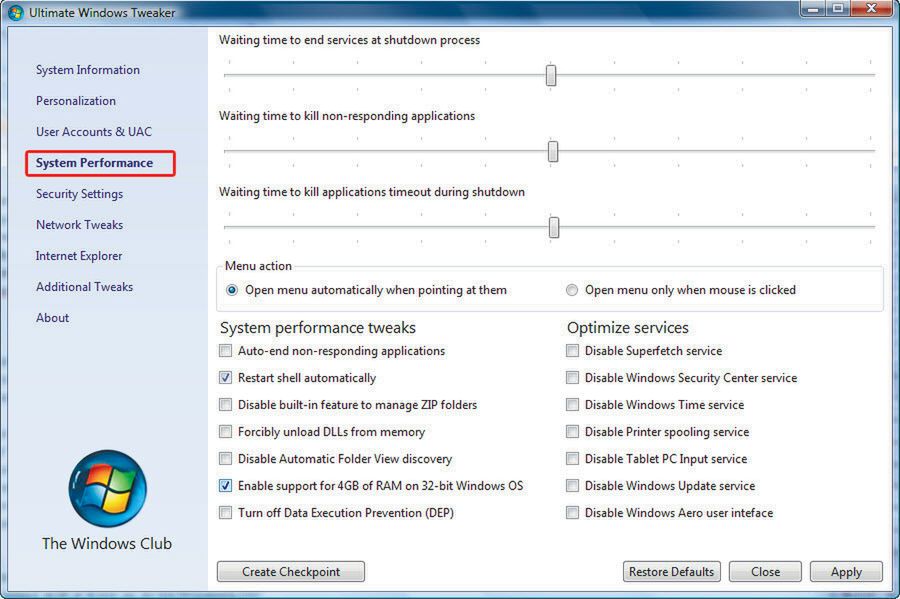Go to the Personalization section
The height and width of the screenshot is (599, 900).
click(76, 101)
